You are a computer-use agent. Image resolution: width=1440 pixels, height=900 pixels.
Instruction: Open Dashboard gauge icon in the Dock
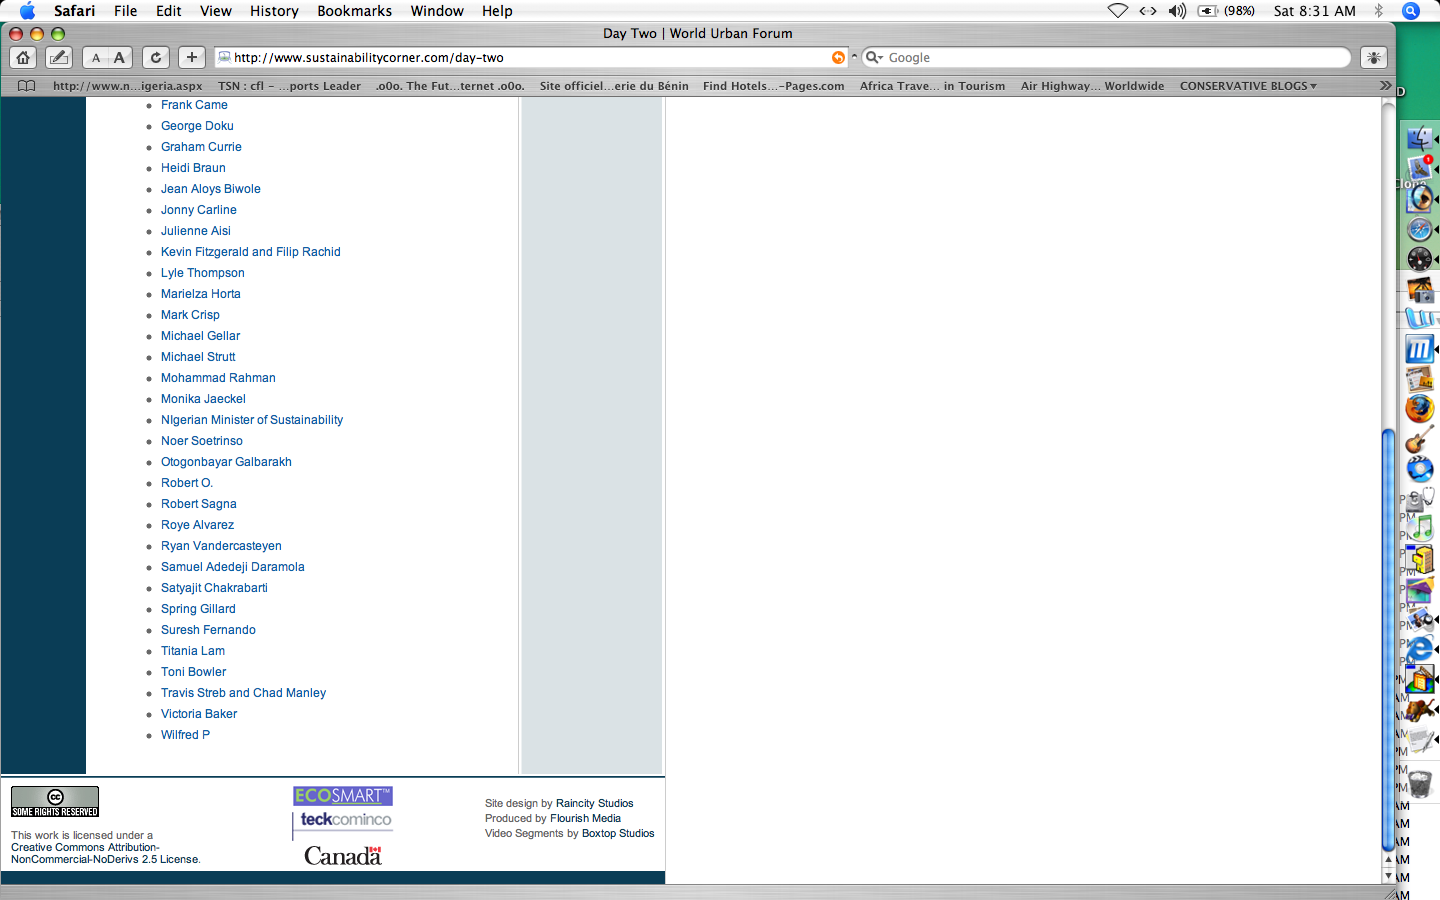coord(1419,259)
